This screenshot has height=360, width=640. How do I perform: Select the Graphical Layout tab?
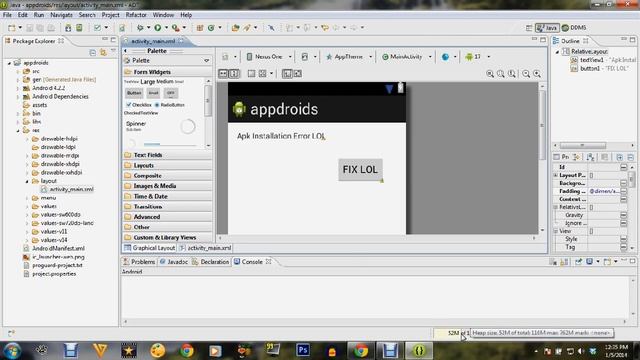tap(150, 248)
